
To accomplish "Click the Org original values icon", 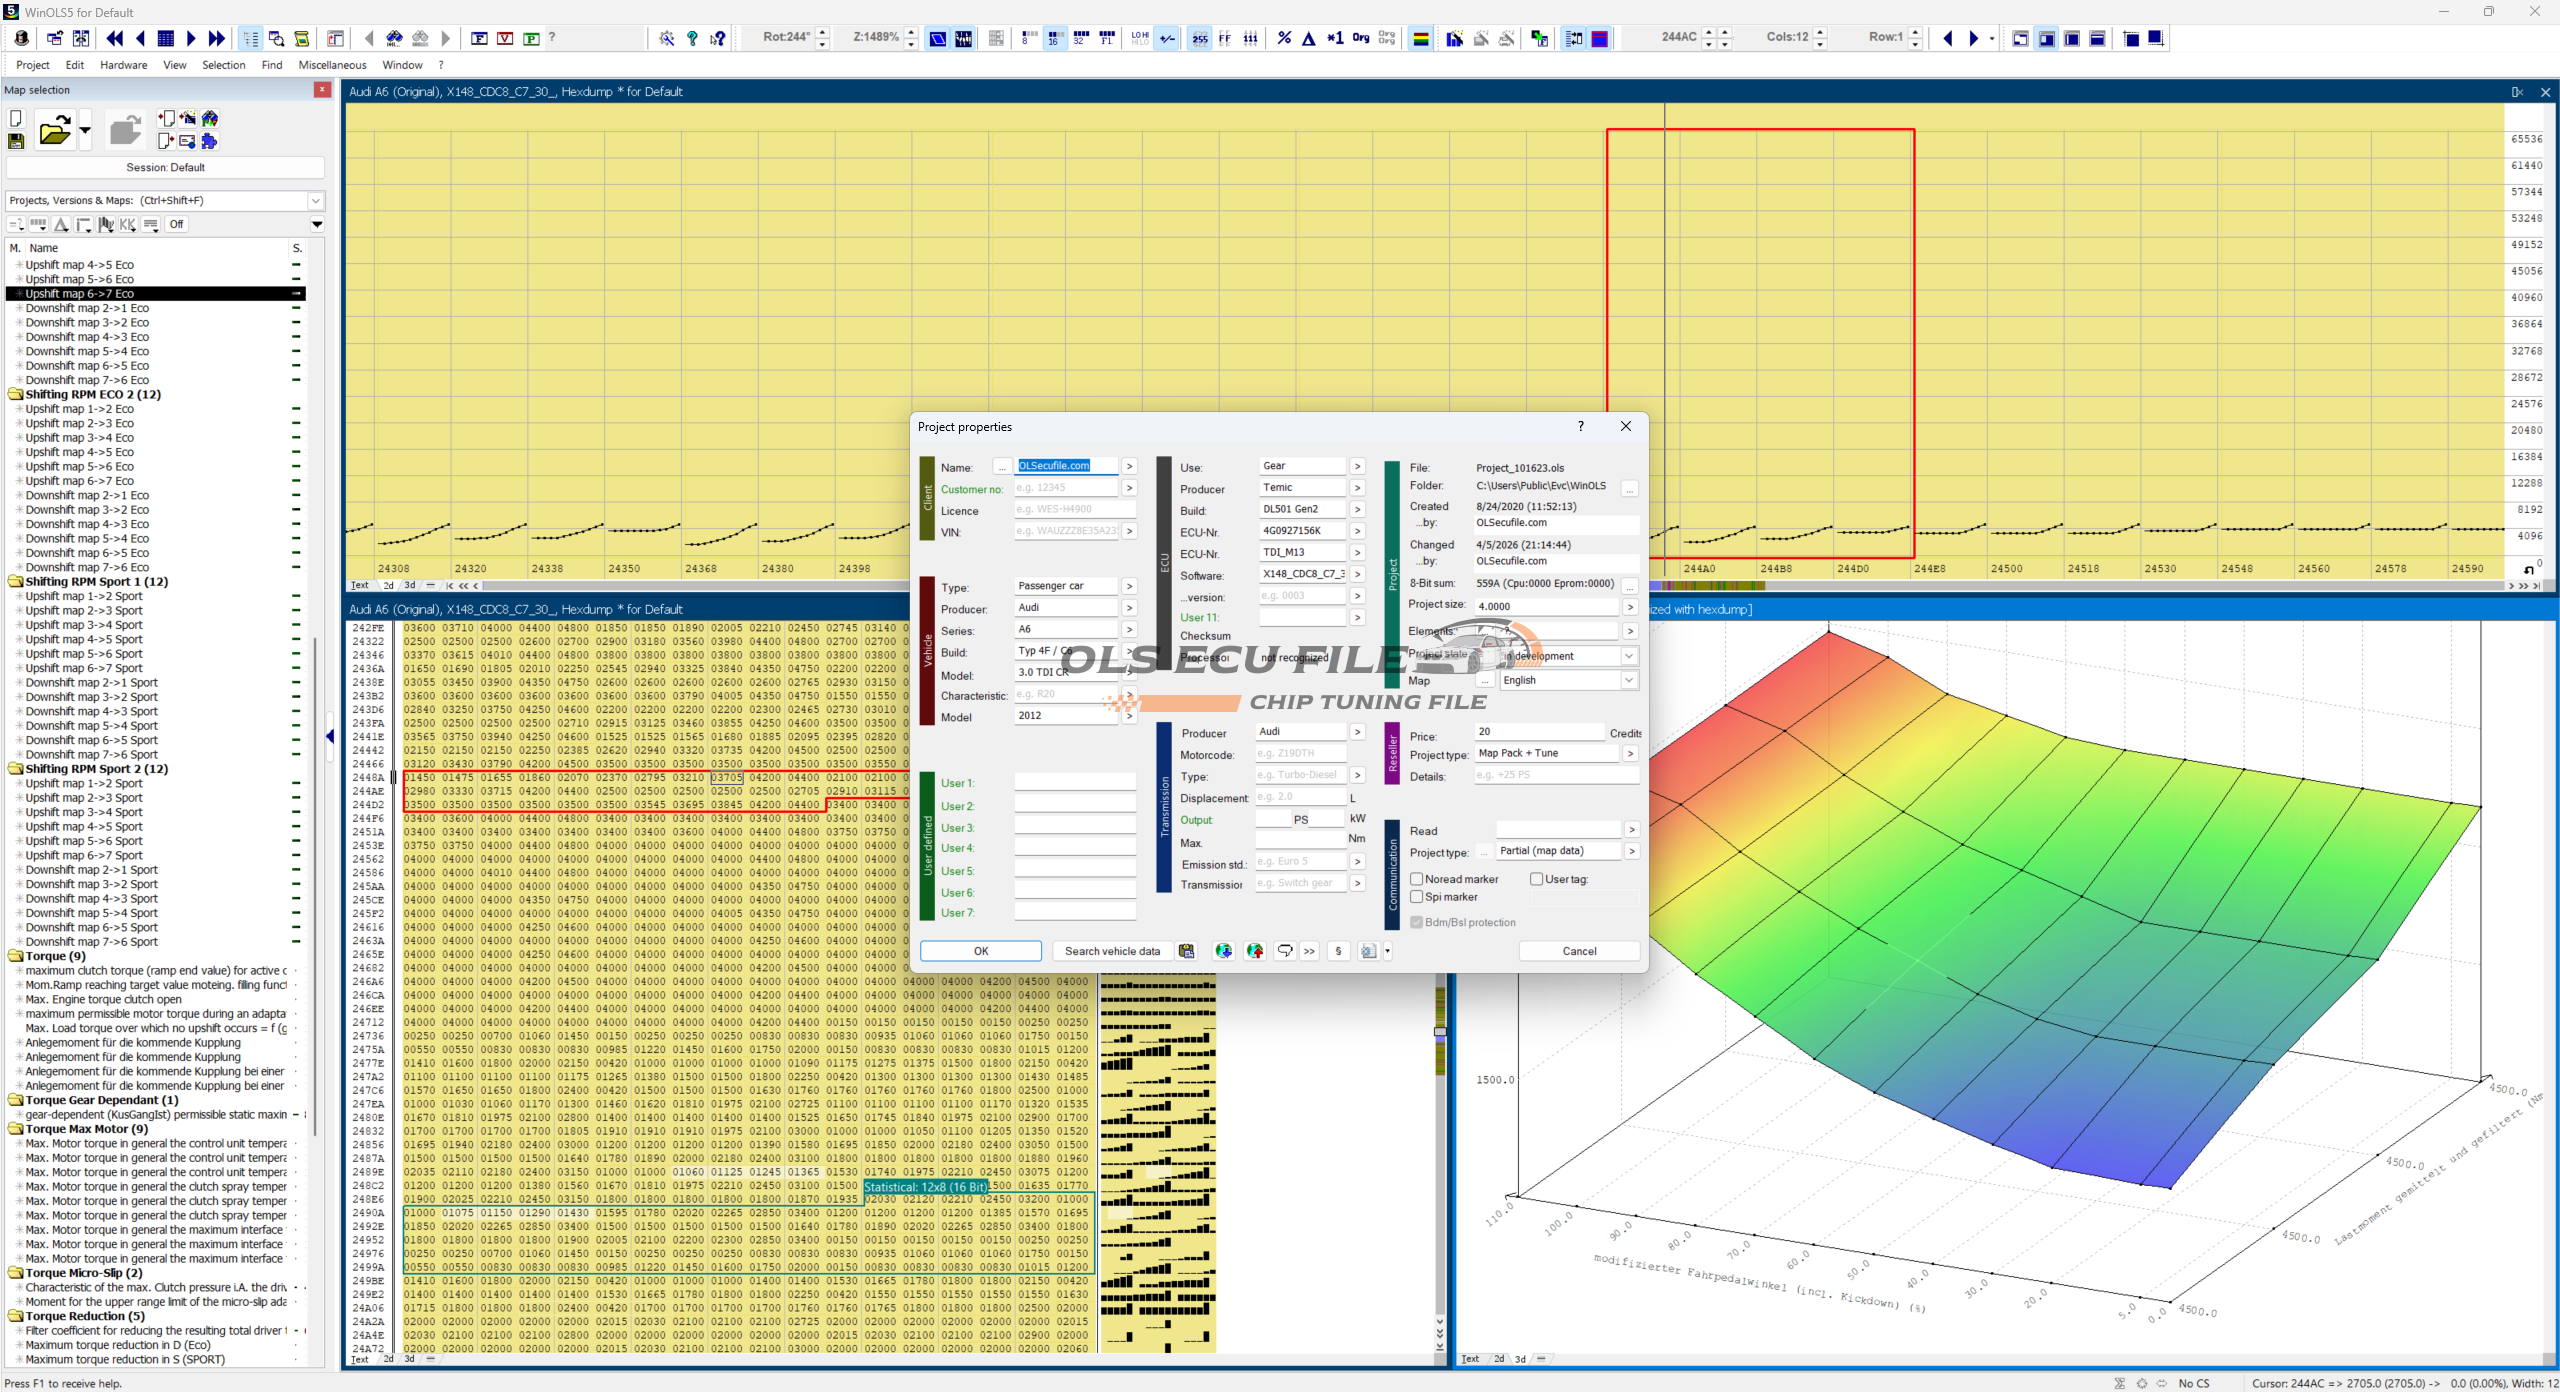I will [1360, 38].
